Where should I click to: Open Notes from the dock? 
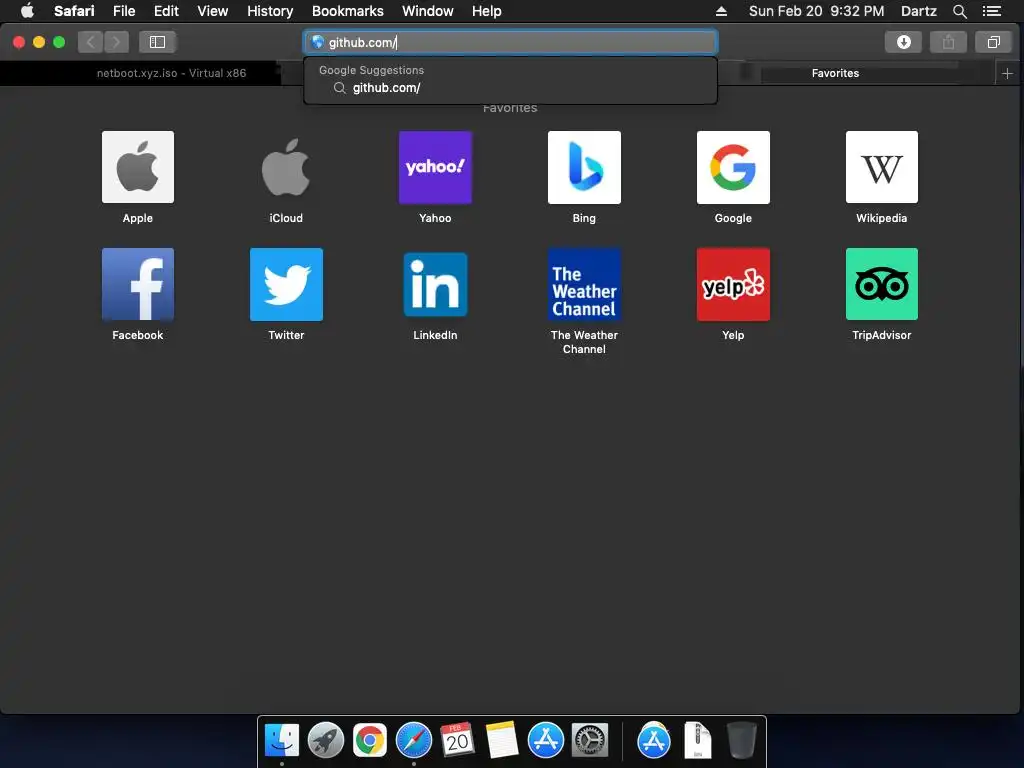coord(502,741)
